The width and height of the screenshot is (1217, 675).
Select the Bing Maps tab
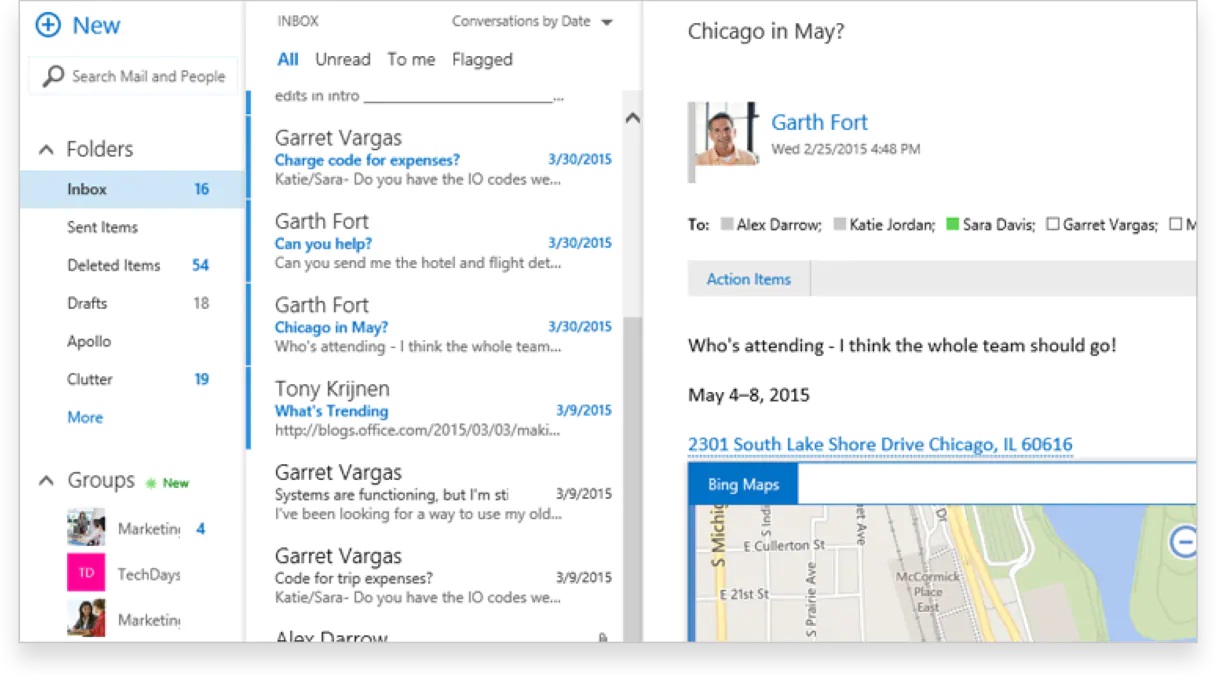[x=743, y=484]
